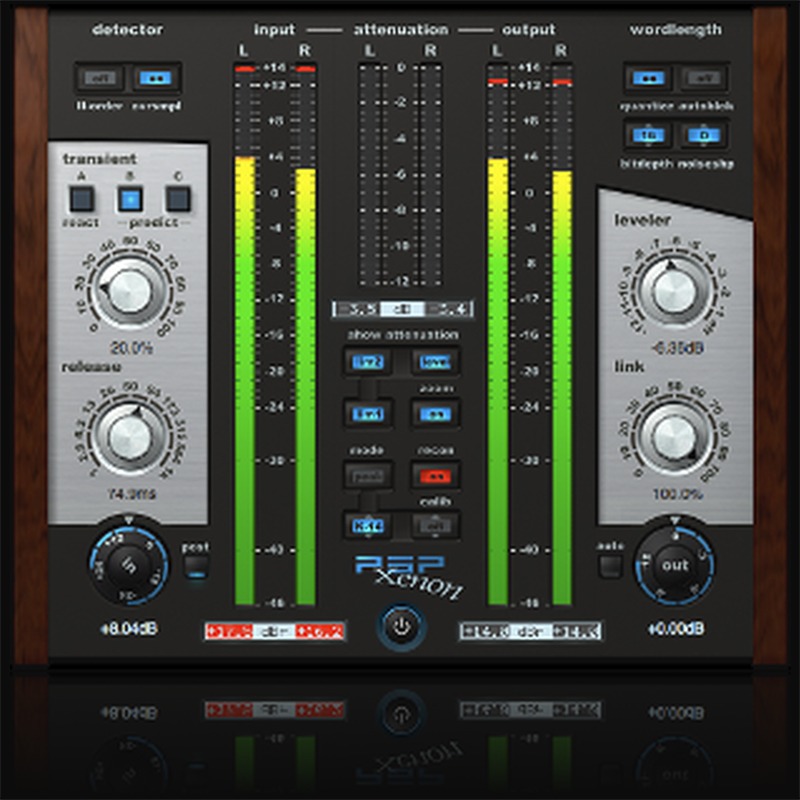Click the attenuation L meter
This screenshot has width=800, height=800.
coord(370,174)
